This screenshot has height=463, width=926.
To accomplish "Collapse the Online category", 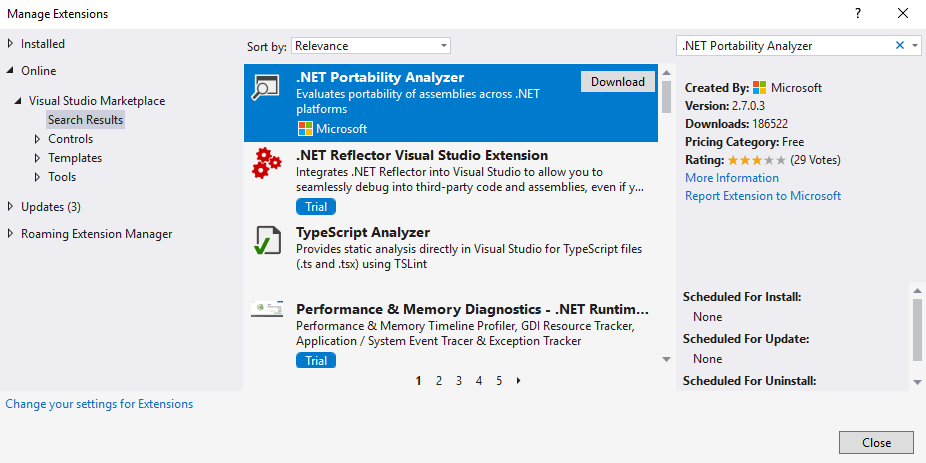I will pyautogui.click(x=10, y=71).
